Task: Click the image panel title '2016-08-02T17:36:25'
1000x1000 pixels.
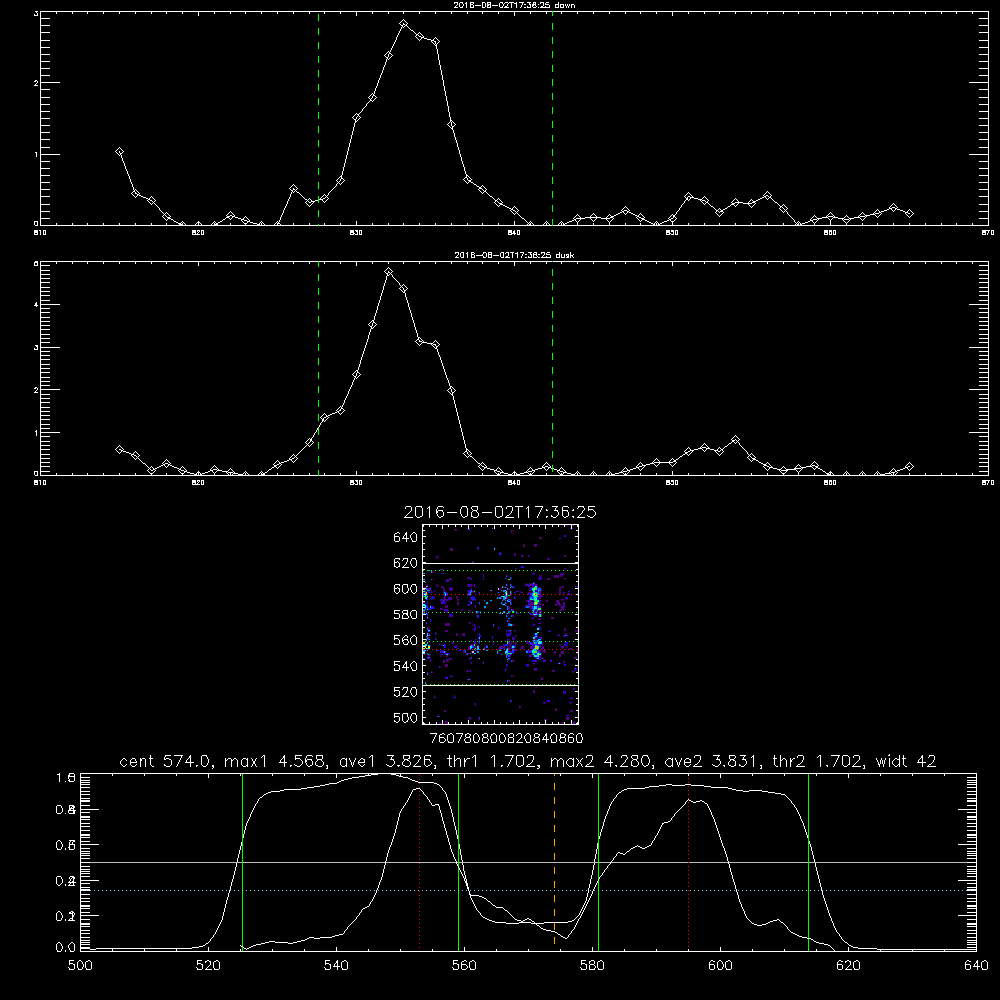Action: tap(500, 512)
